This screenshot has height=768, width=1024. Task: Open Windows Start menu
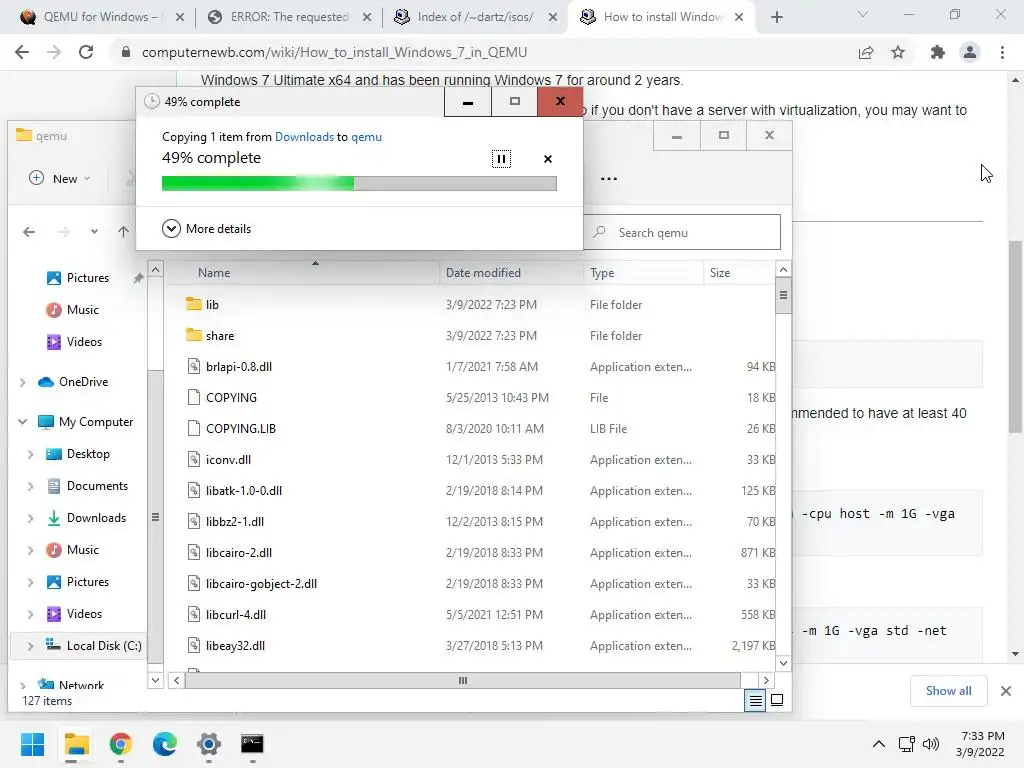pos(32,744)
